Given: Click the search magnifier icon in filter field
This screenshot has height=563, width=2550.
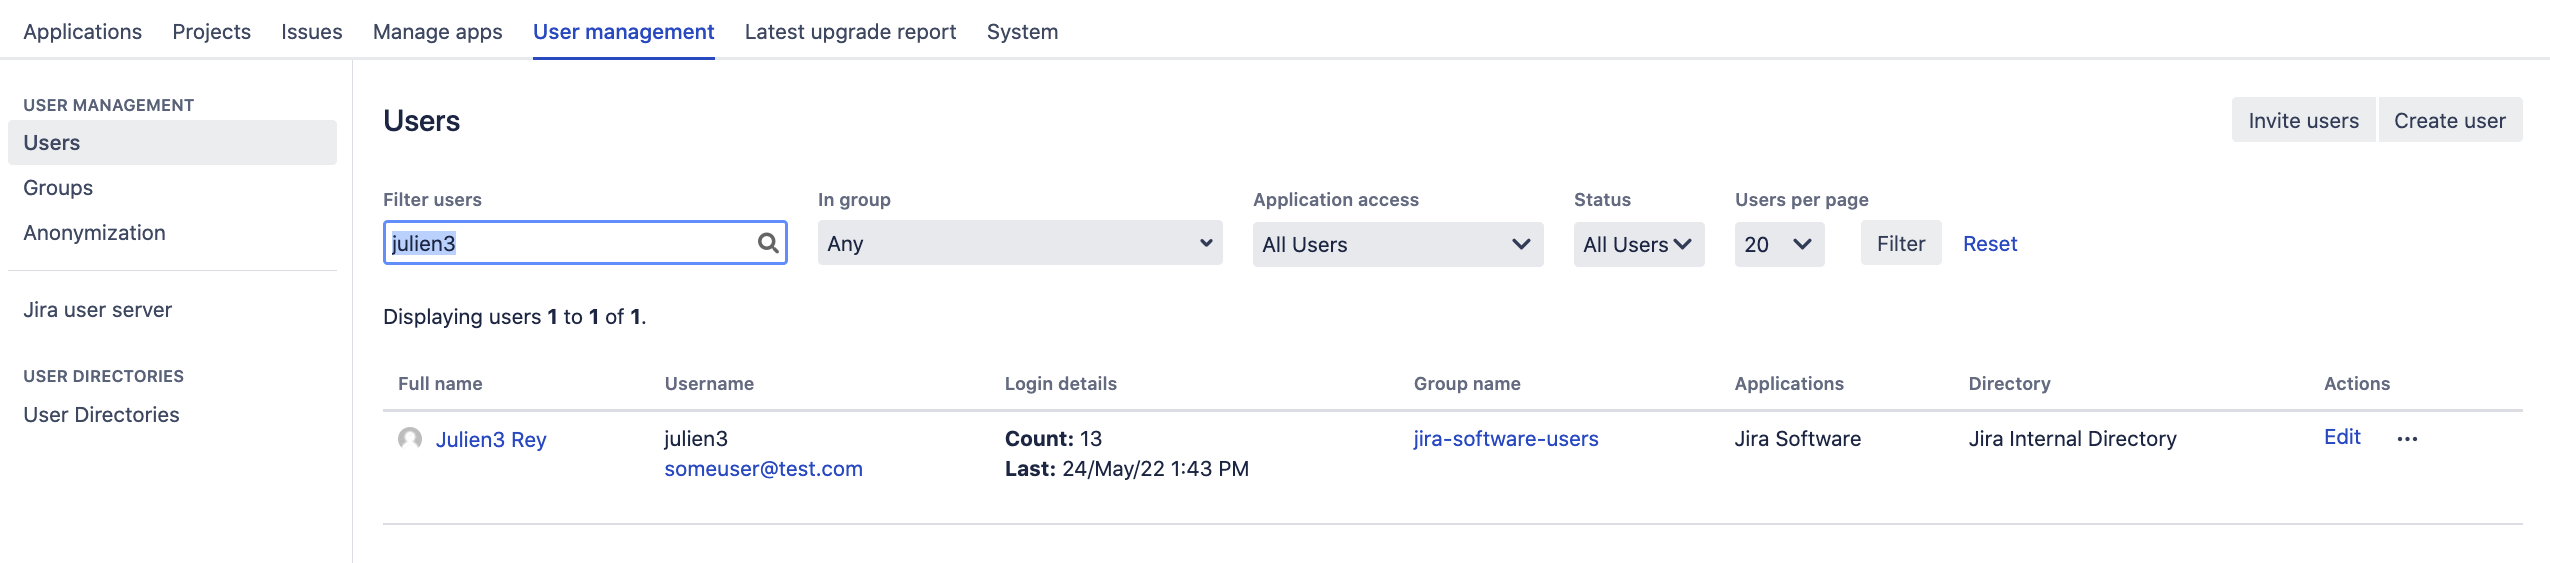Looking at the screenshot, I should [767, 243].
